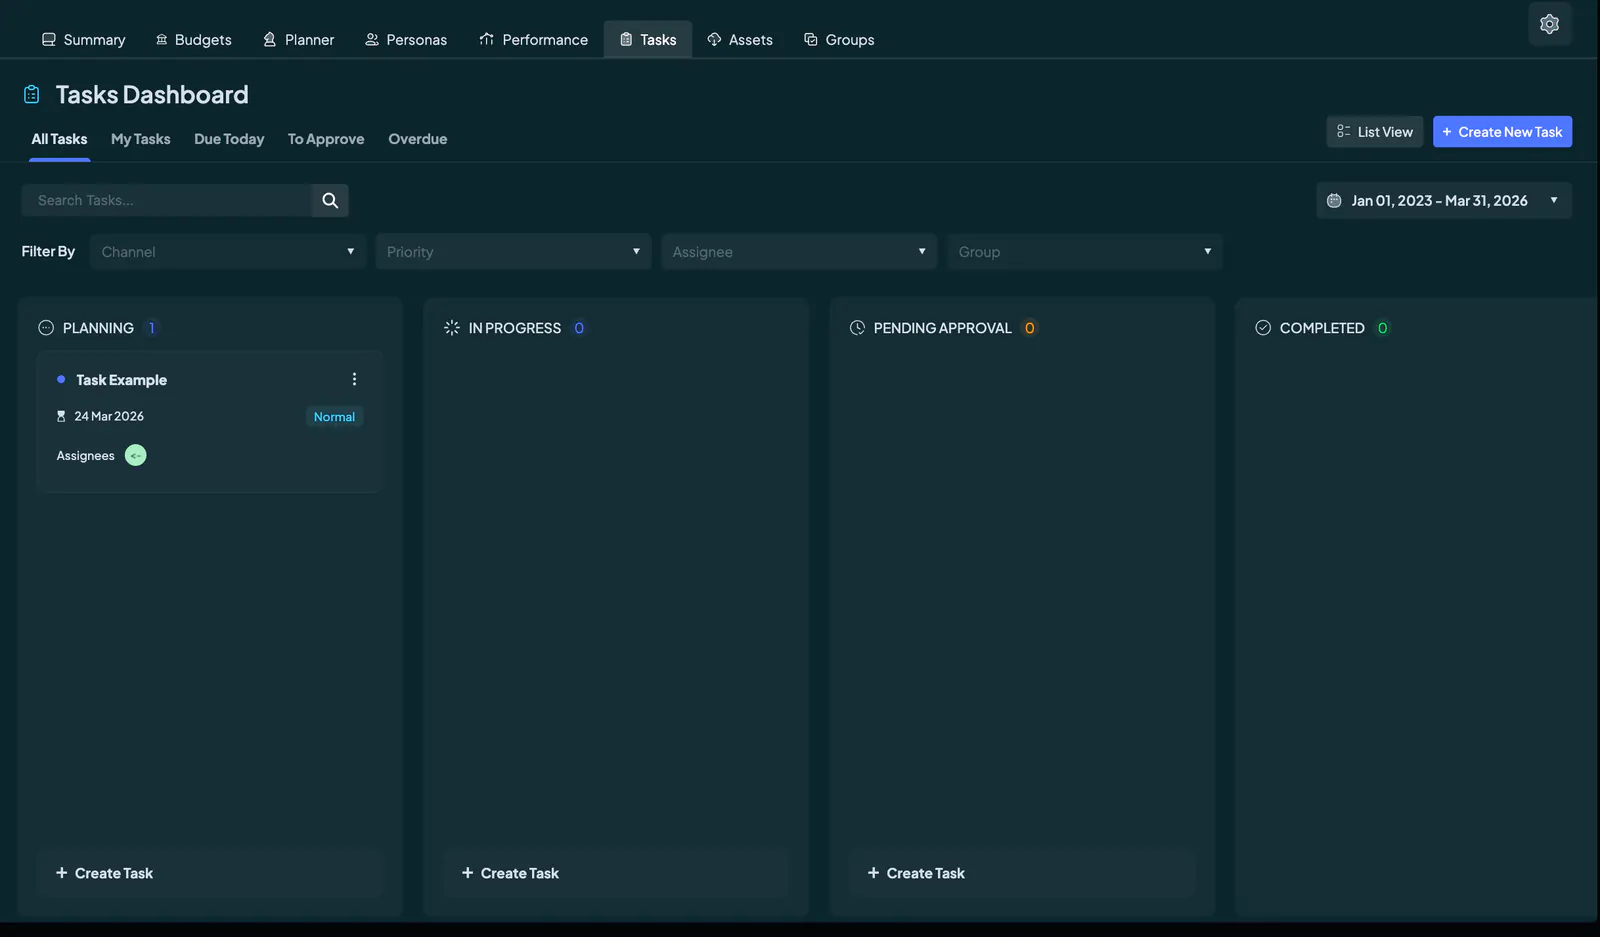
Task: Click the calendar icon in date range
Action: coord(1334,201)
